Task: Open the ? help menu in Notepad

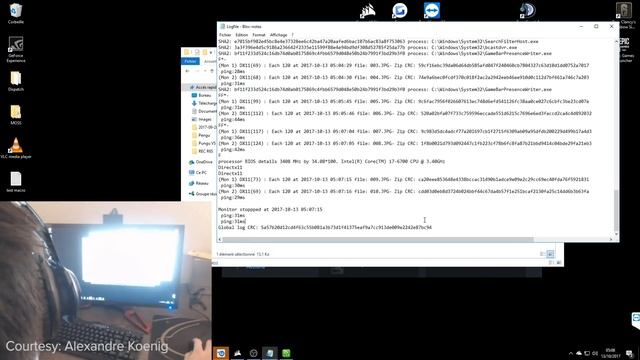Action: pyautogui.click(x=292, y=35)
